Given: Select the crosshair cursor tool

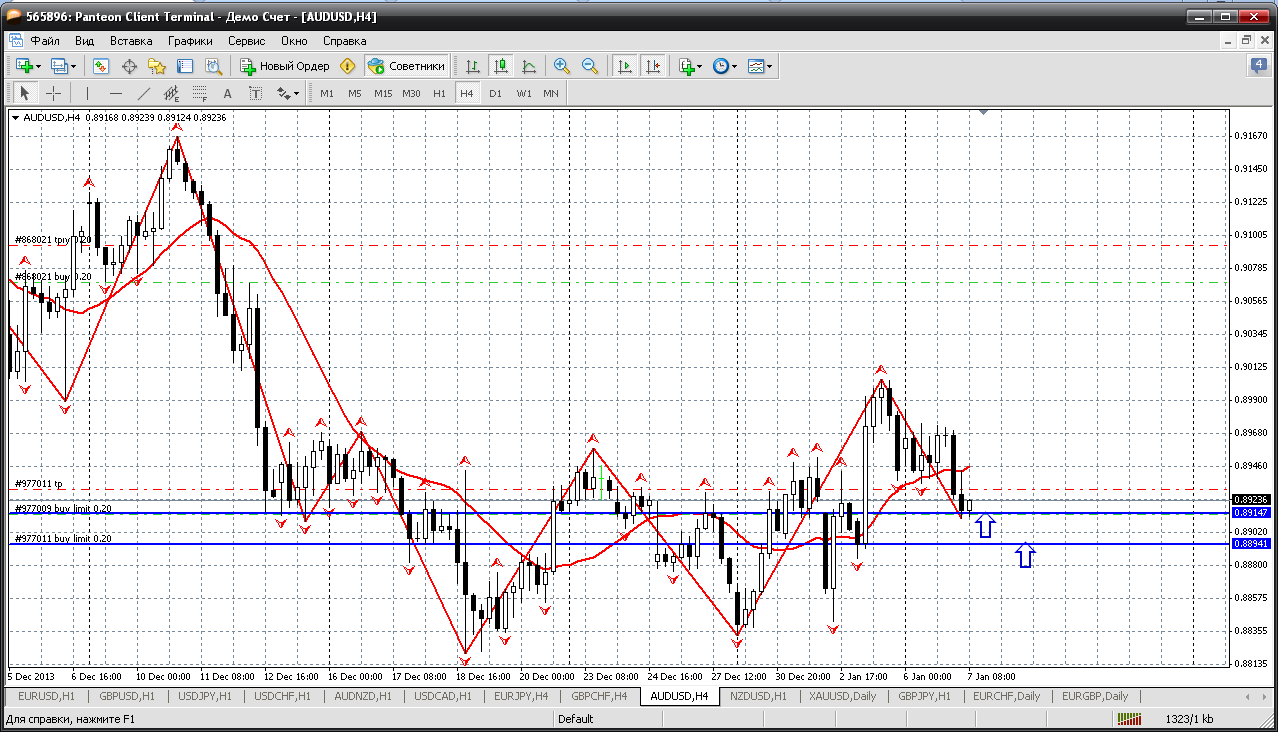Looking at the screenshot, I should tap(53, 93).
